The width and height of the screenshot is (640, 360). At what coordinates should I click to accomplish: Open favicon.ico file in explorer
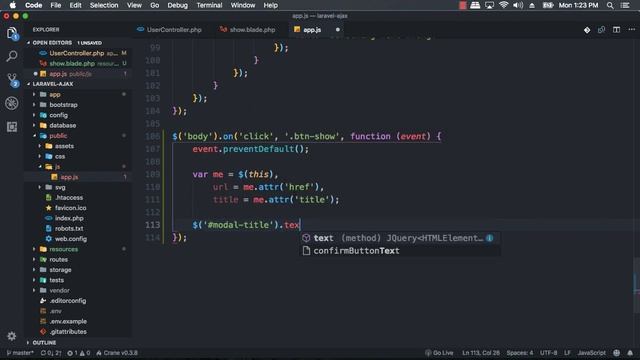tap(70, 208)
